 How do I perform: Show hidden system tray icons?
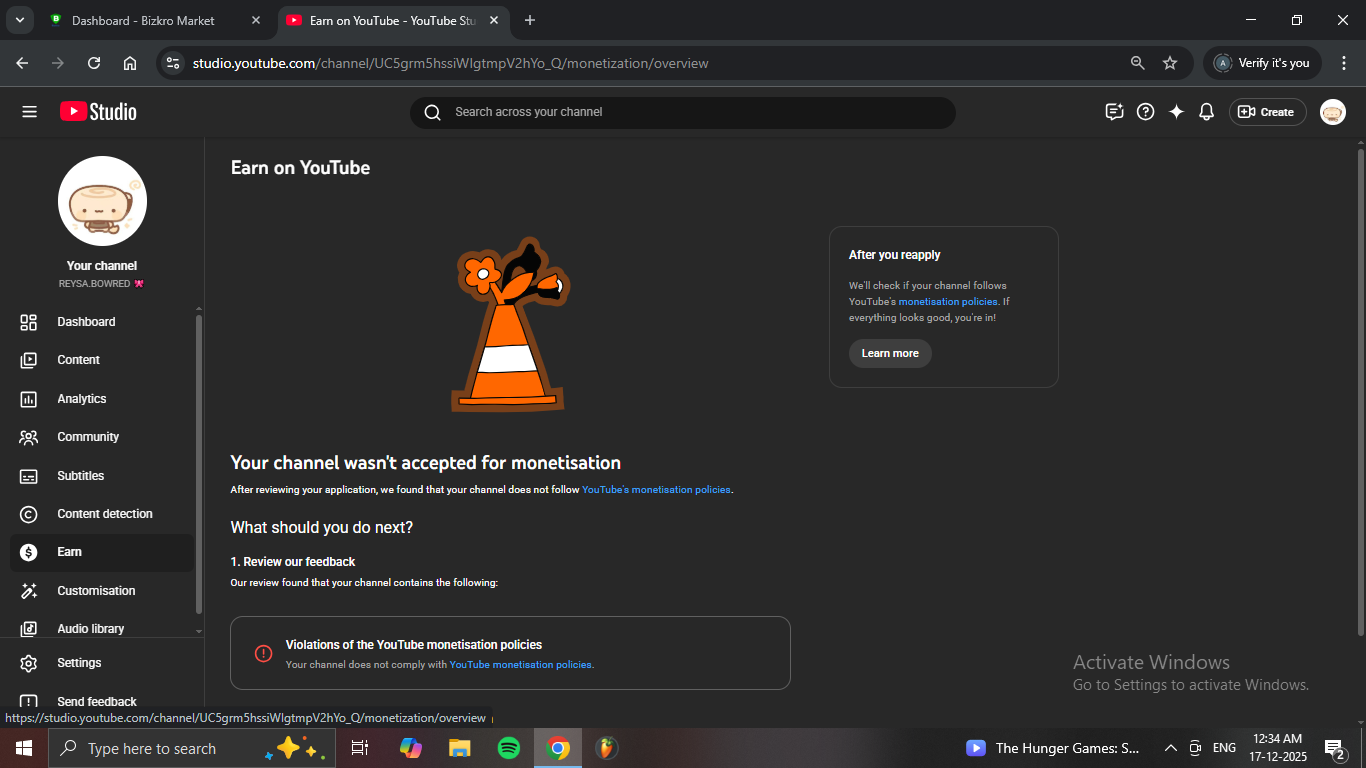[x=1170, y=748]
